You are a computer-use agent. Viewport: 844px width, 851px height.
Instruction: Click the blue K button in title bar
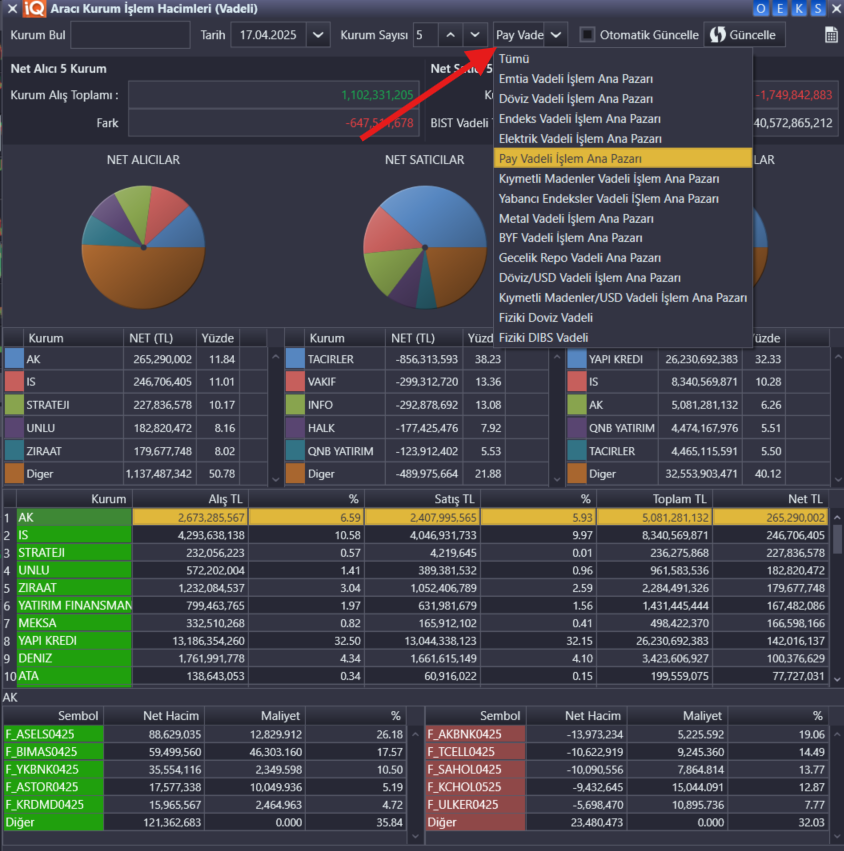tap(799, 8)
